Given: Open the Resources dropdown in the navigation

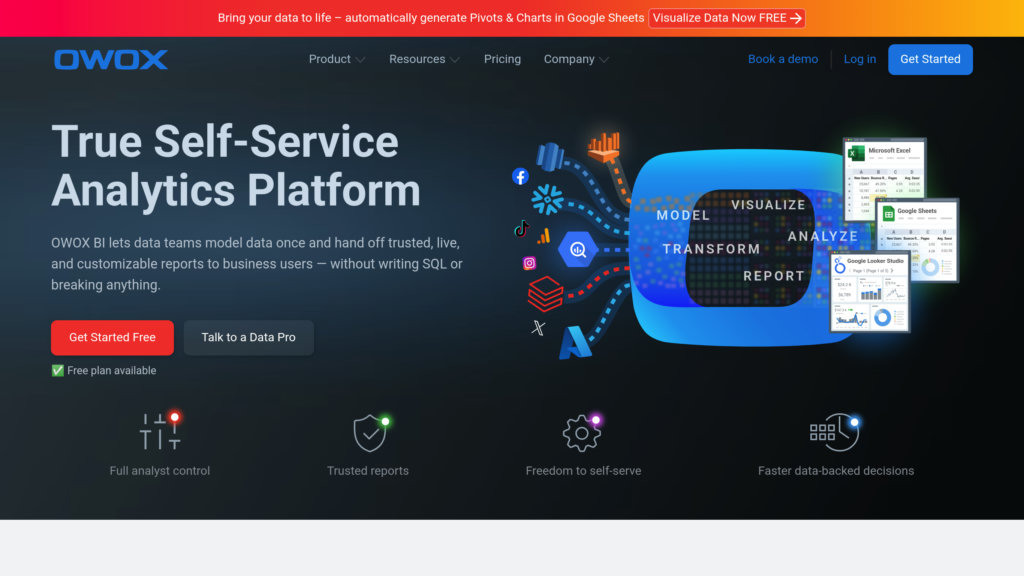Looking at the screenshot, I should point(424,59).
